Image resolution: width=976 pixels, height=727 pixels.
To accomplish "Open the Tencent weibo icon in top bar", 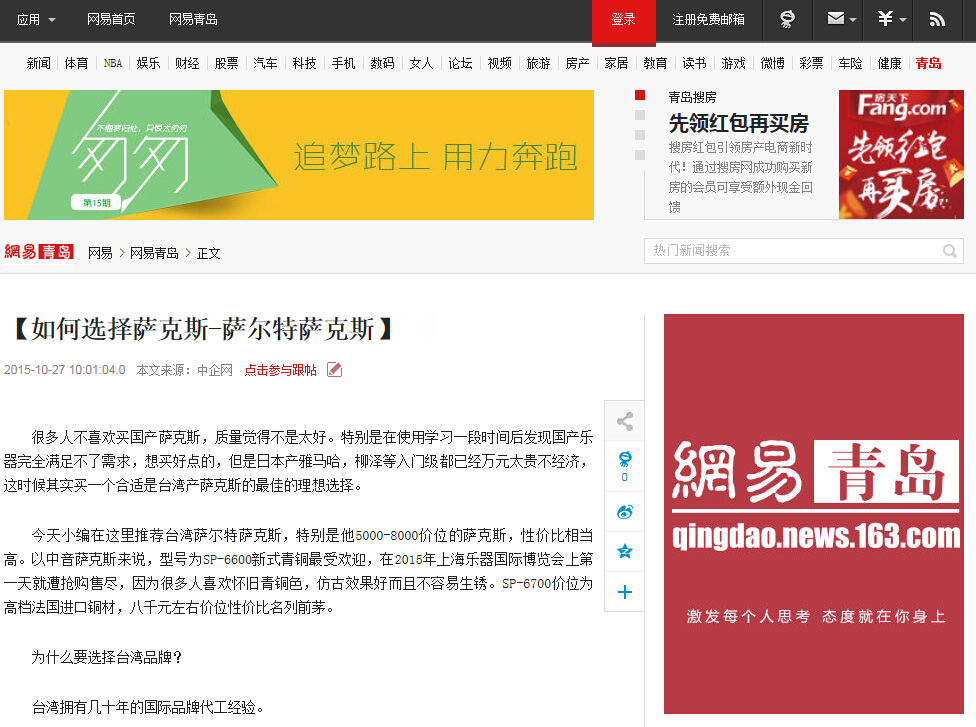I will click(x=787, y=19).
